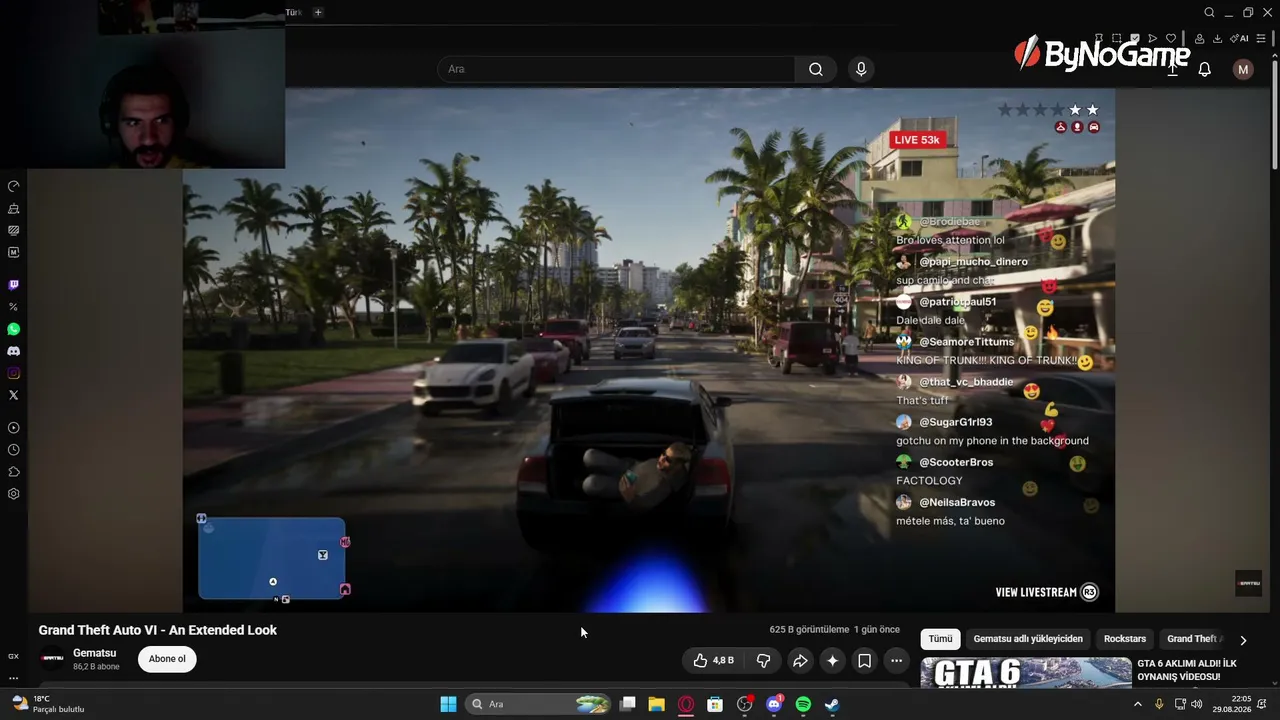The image size is (1280, 720).
Task: Click the GX button at sidebar bottom
Action: pos(13,656)
